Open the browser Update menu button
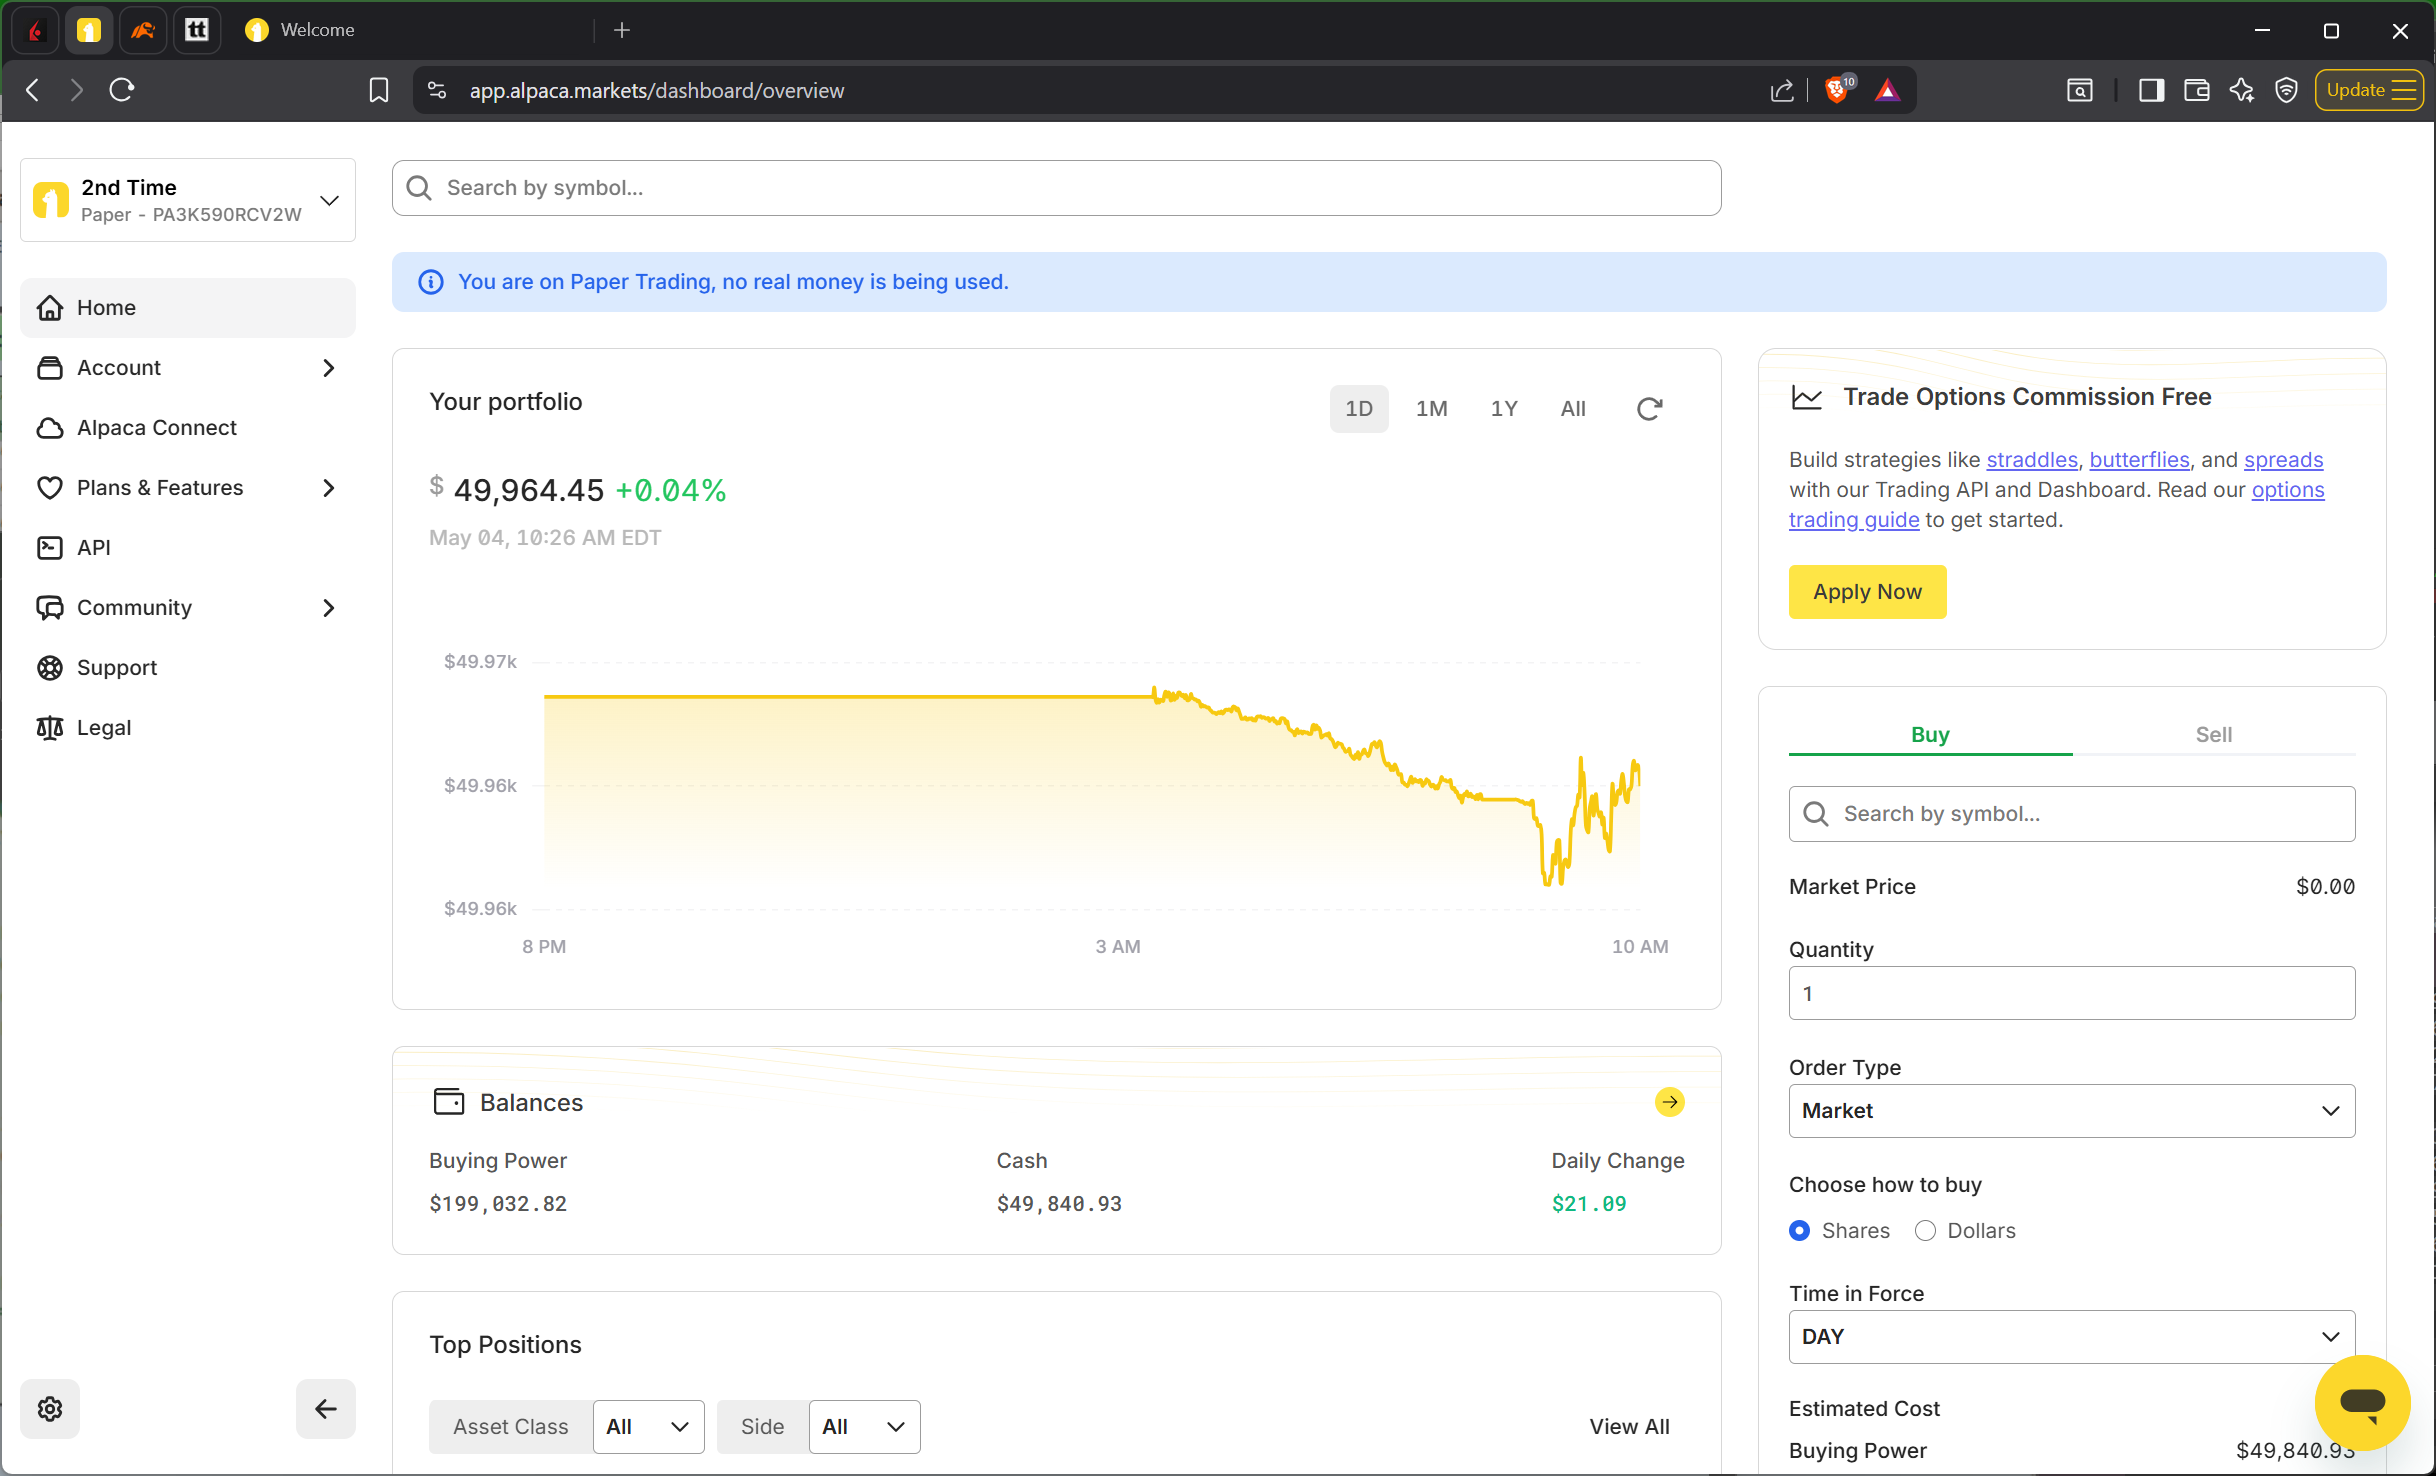The height and width of the screenshot is (1476, 2436). (x=2368, y=90)
